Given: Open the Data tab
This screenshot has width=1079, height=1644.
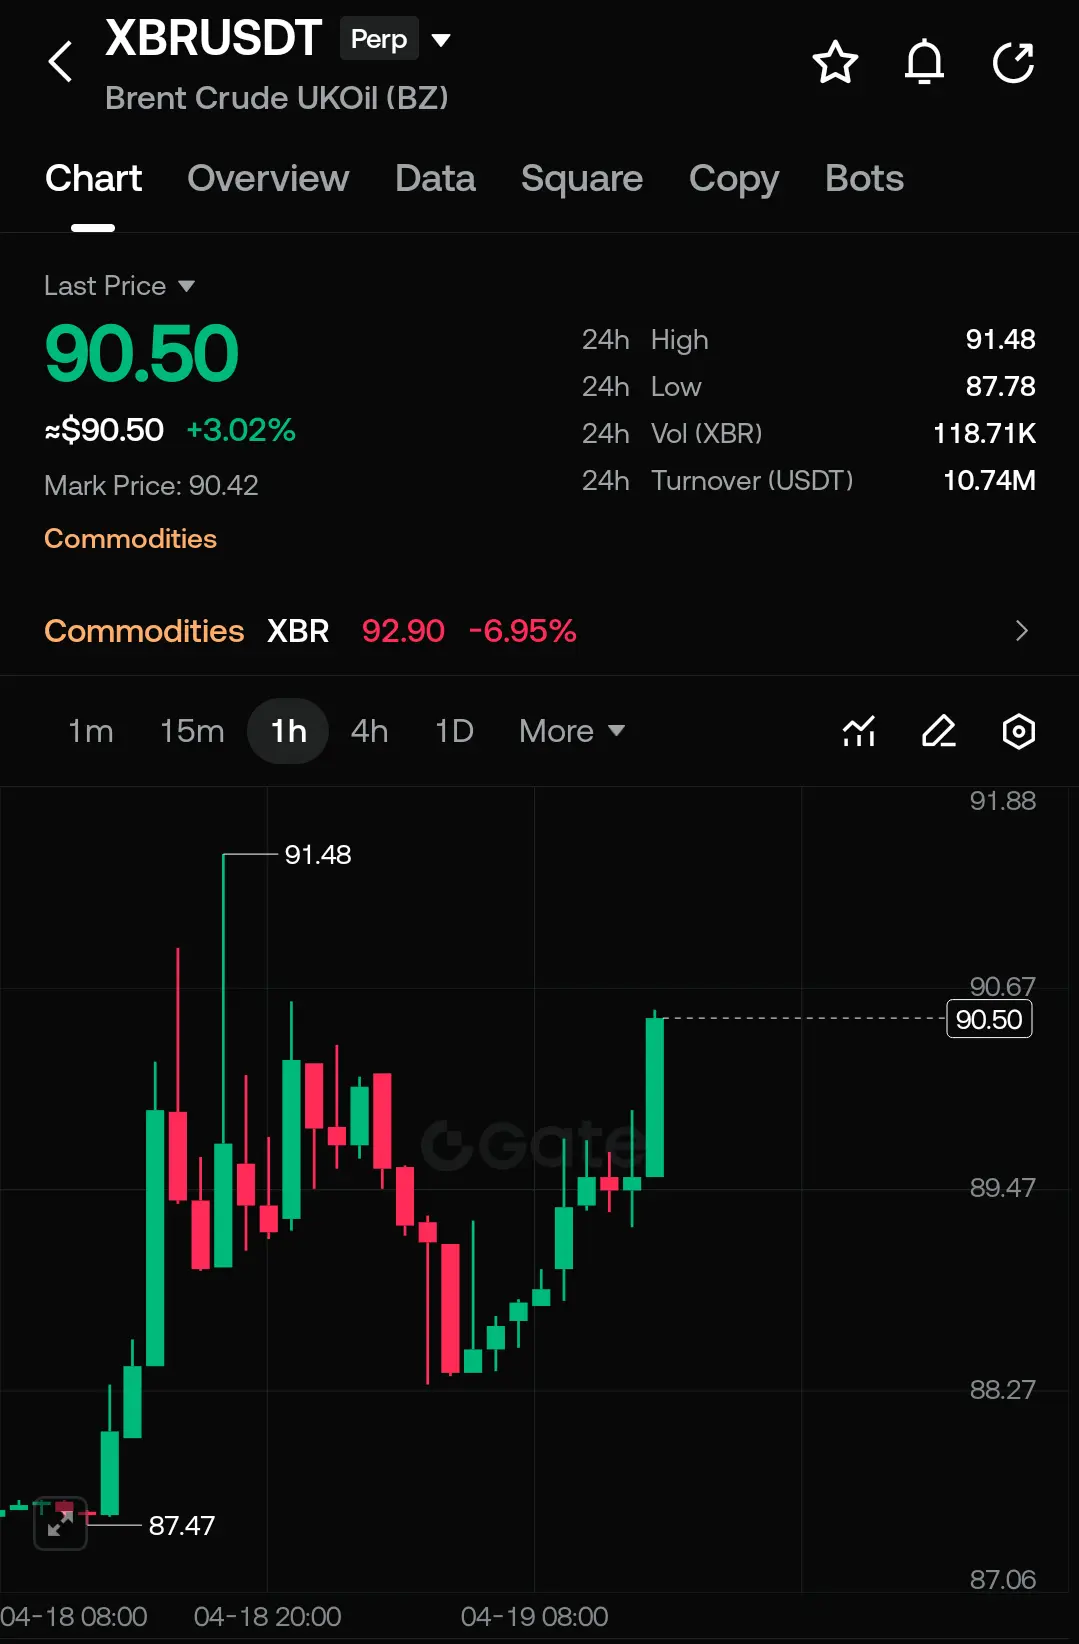Looking at the screenshot, I should pos(435,179).
